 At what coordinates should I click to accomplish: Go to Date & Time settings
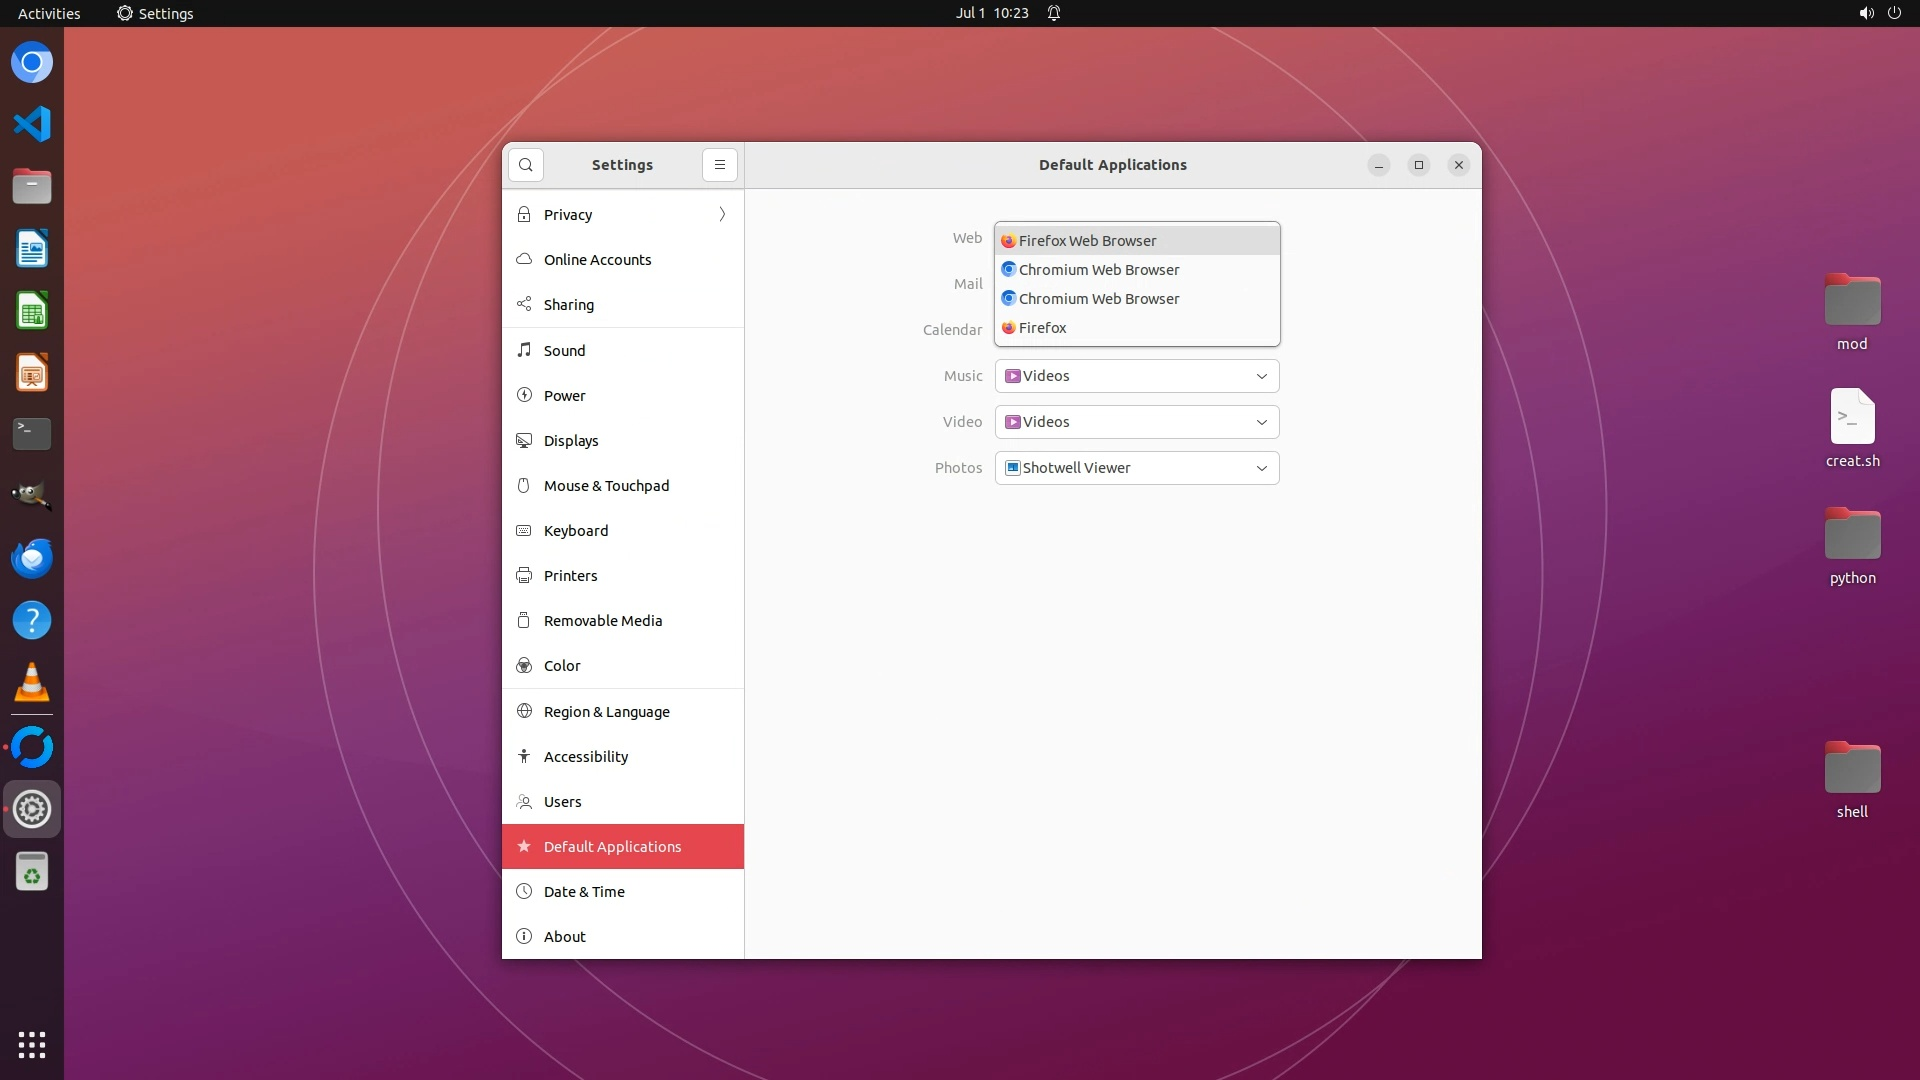tap(584, 891)
